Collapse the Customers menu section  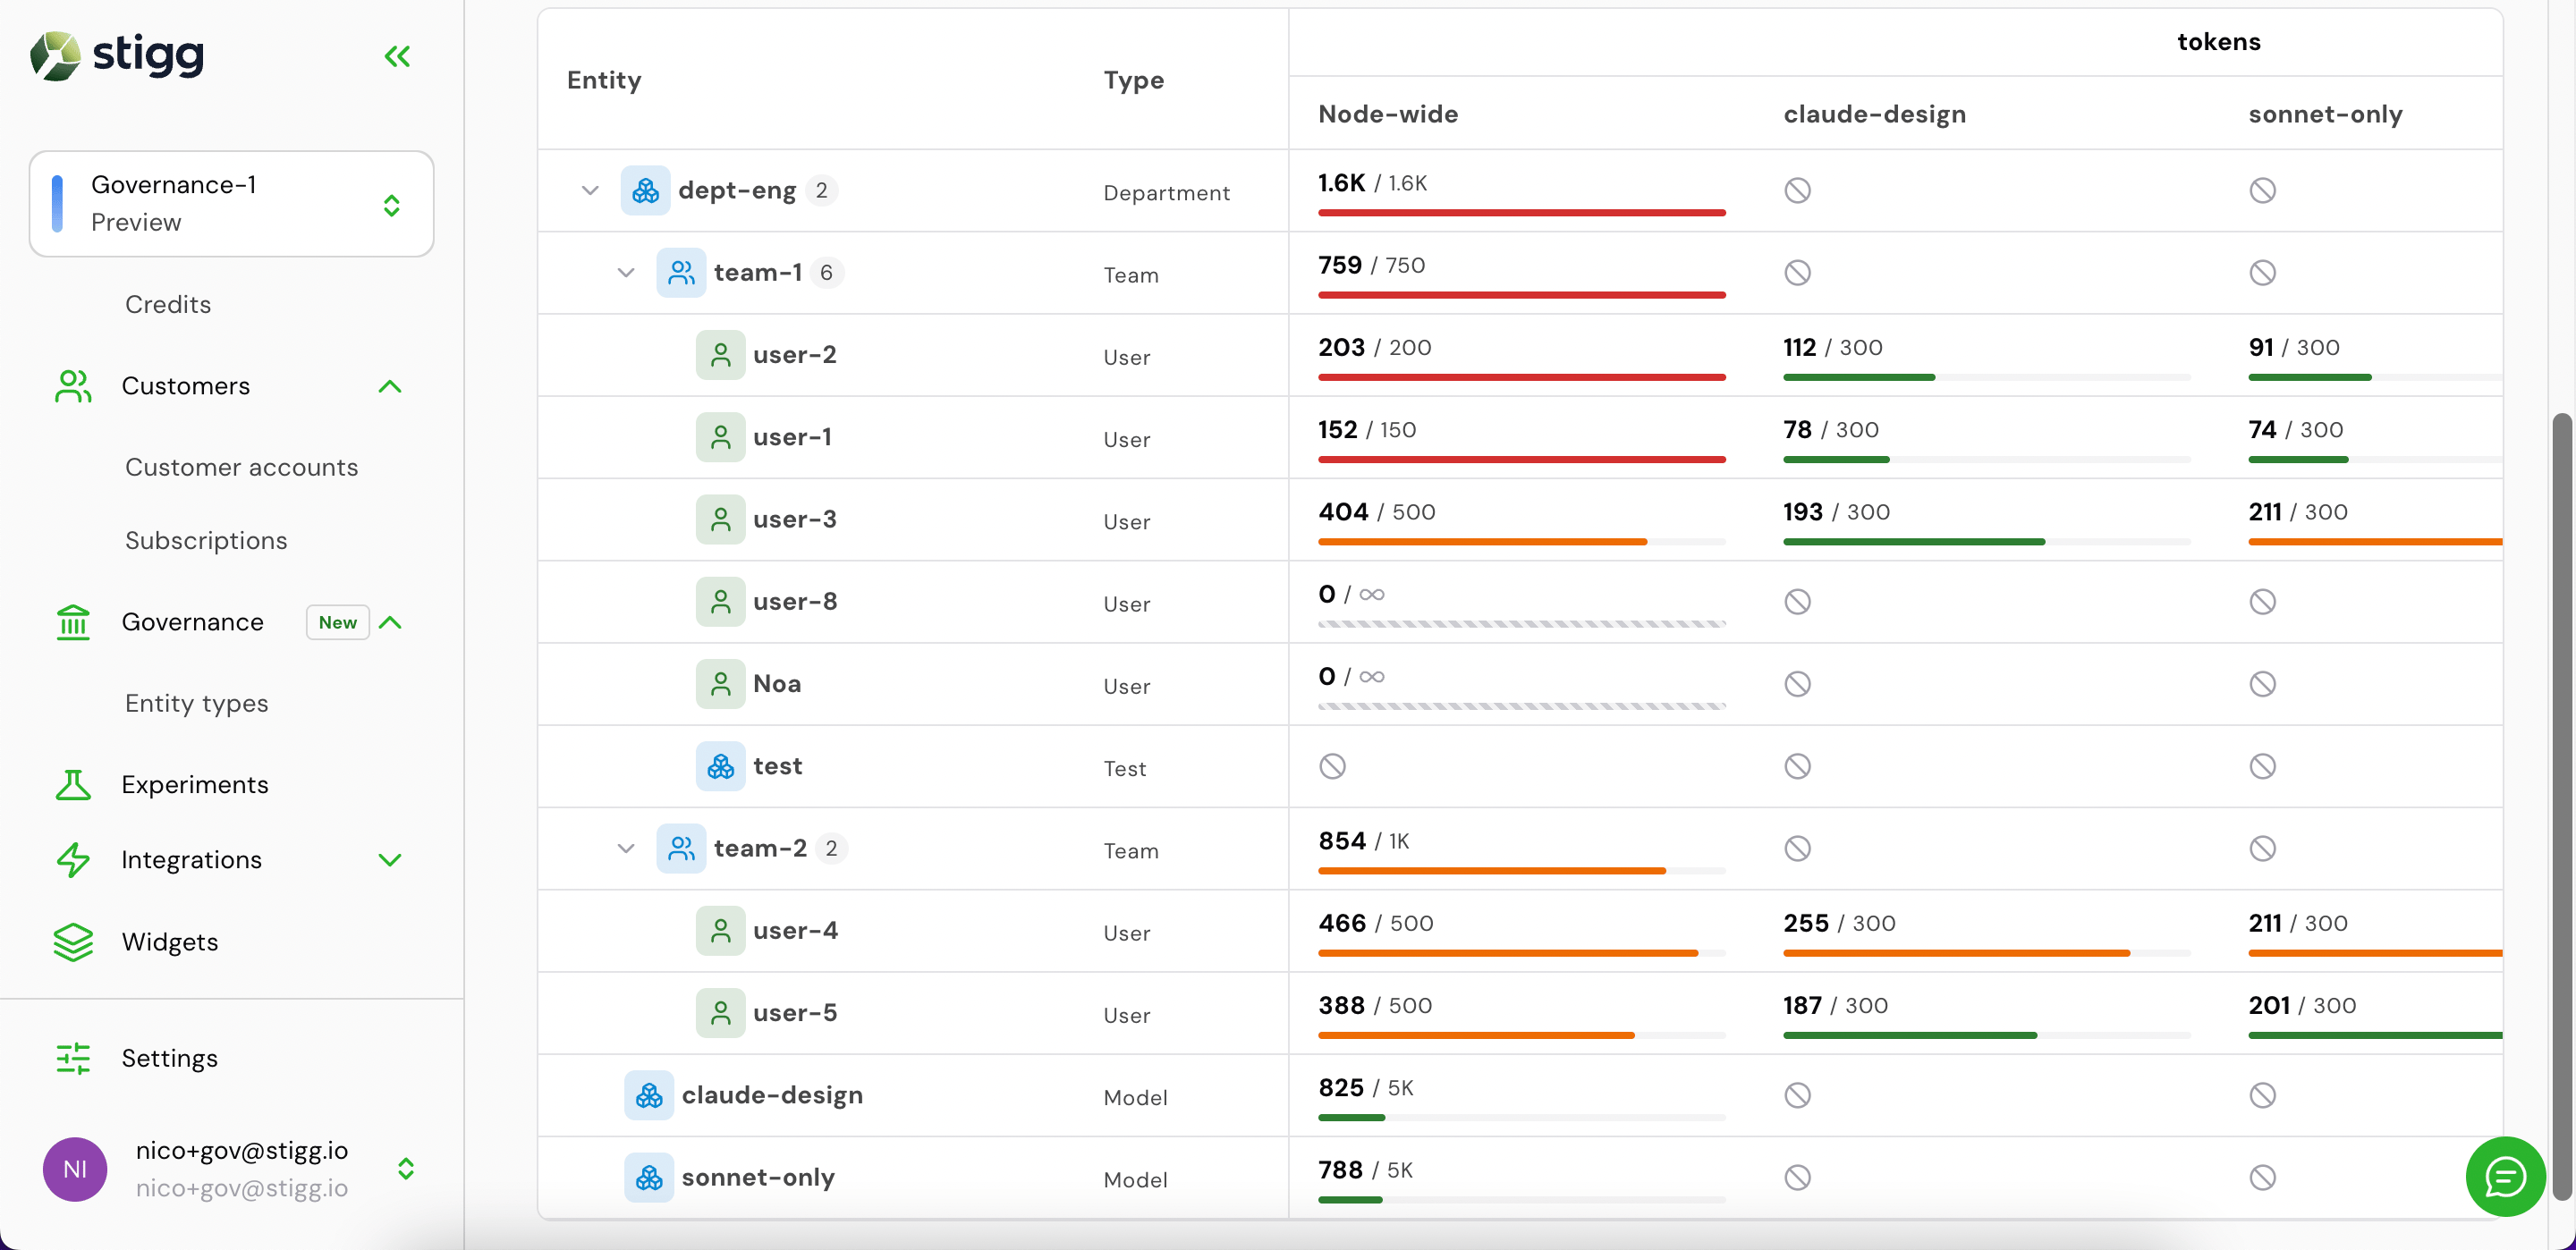(390, 386)
